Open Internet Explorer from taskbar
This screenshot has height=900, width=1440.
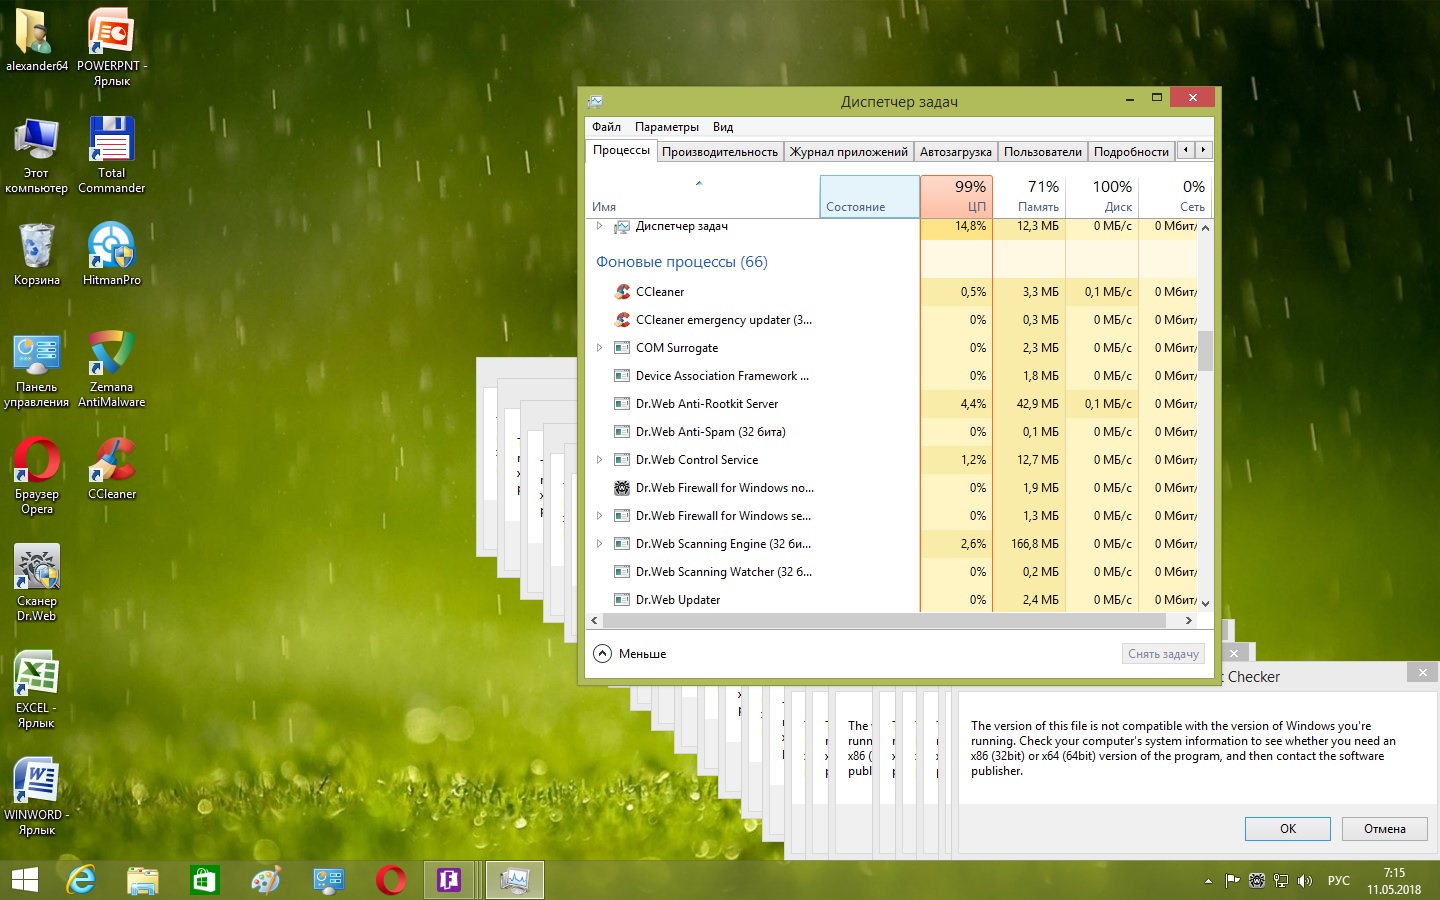pos(81,880)
